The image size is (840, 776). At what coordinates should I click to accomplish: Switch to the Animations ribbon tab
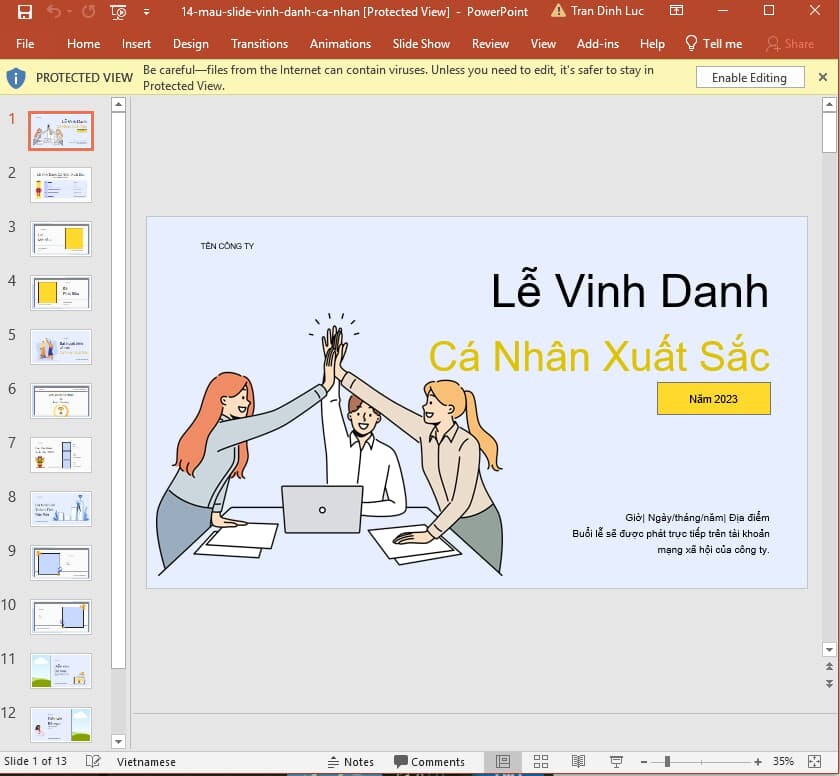[340, 44]
